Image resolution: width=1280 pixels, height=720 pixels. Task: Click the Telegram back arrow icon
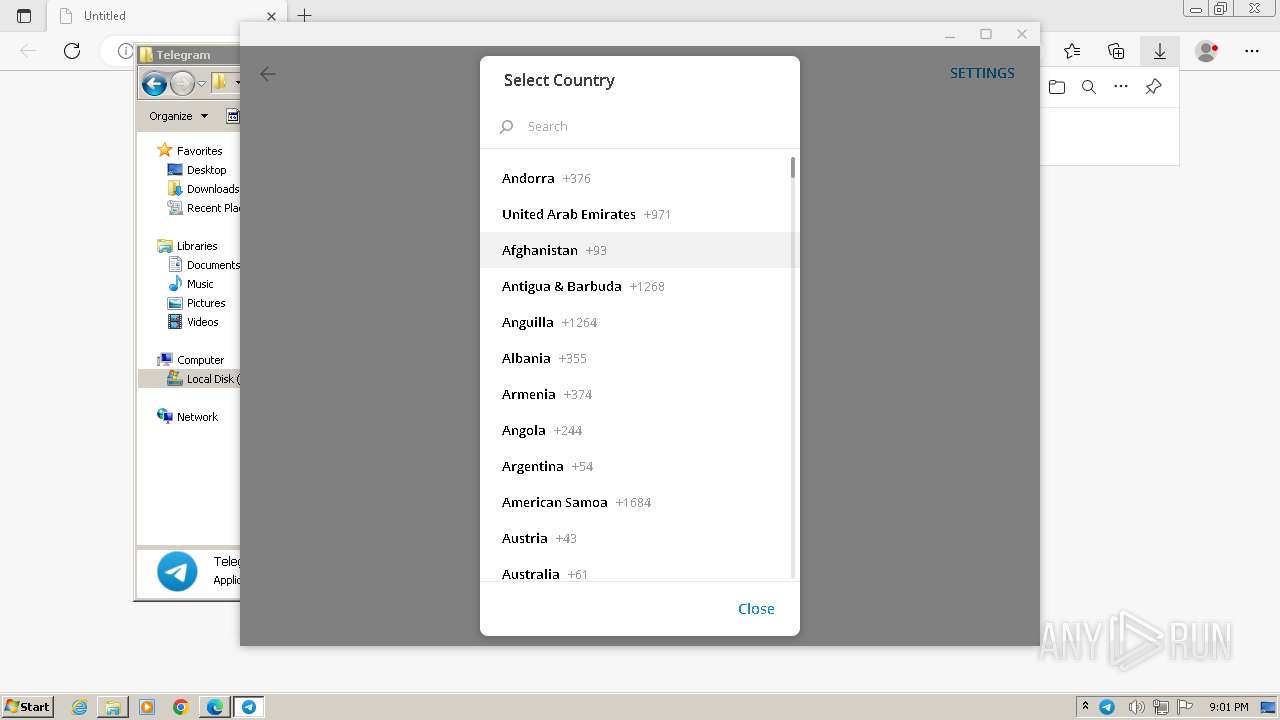267,74
